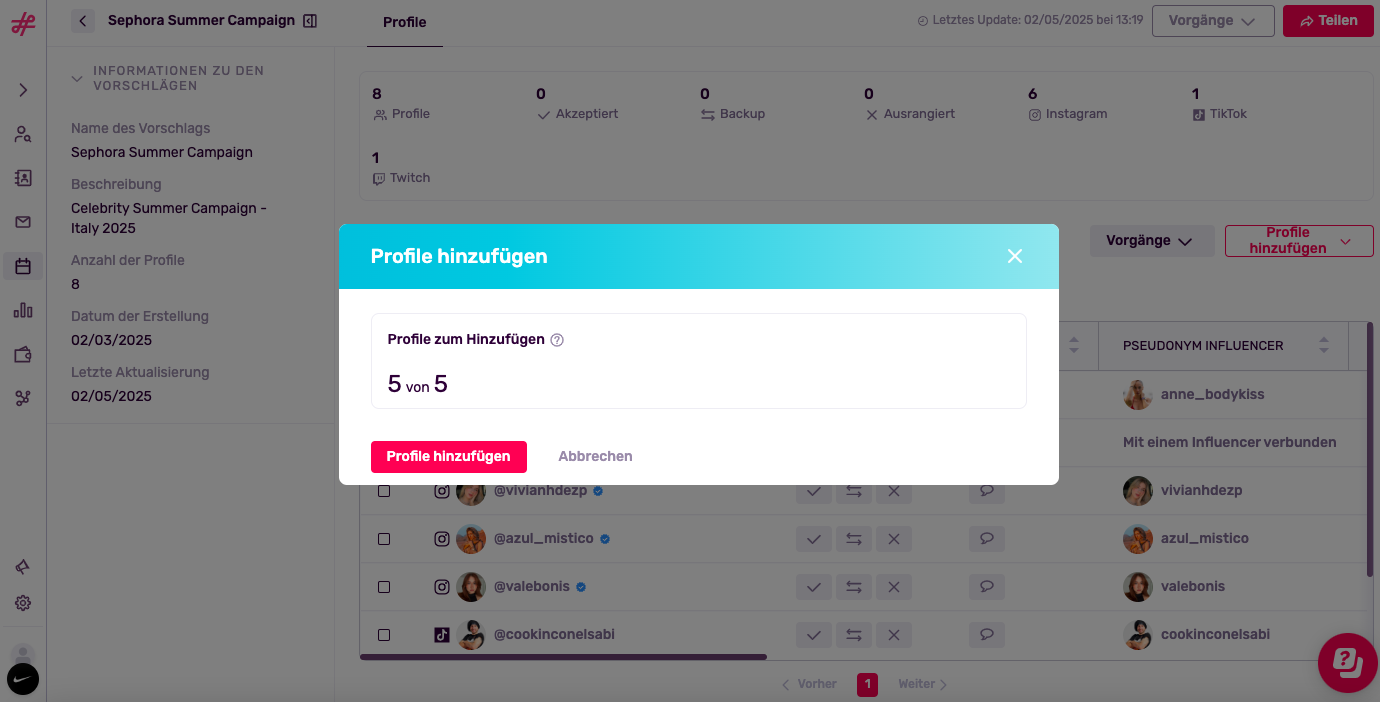Open the mail envelope sidebar icon
The image size is (1380, 702).
pyautogui.click(x=23, y=222)
